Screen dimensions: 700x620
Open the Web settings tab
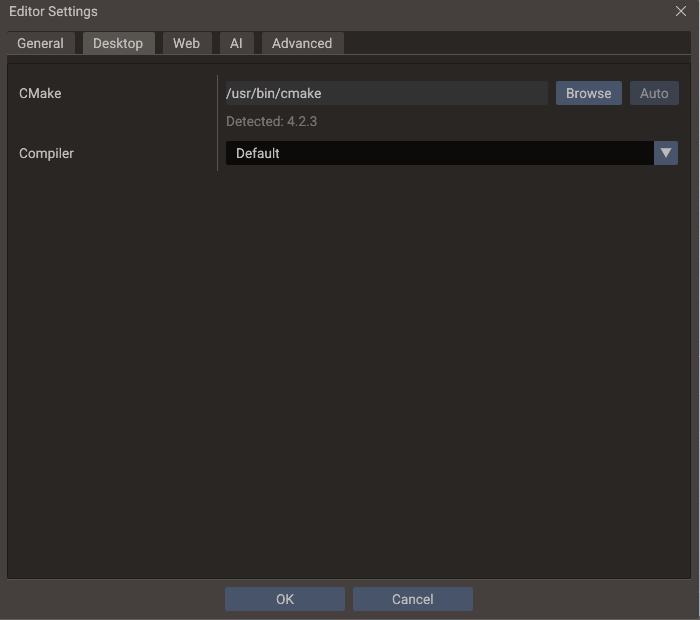(x=187, y=43)
